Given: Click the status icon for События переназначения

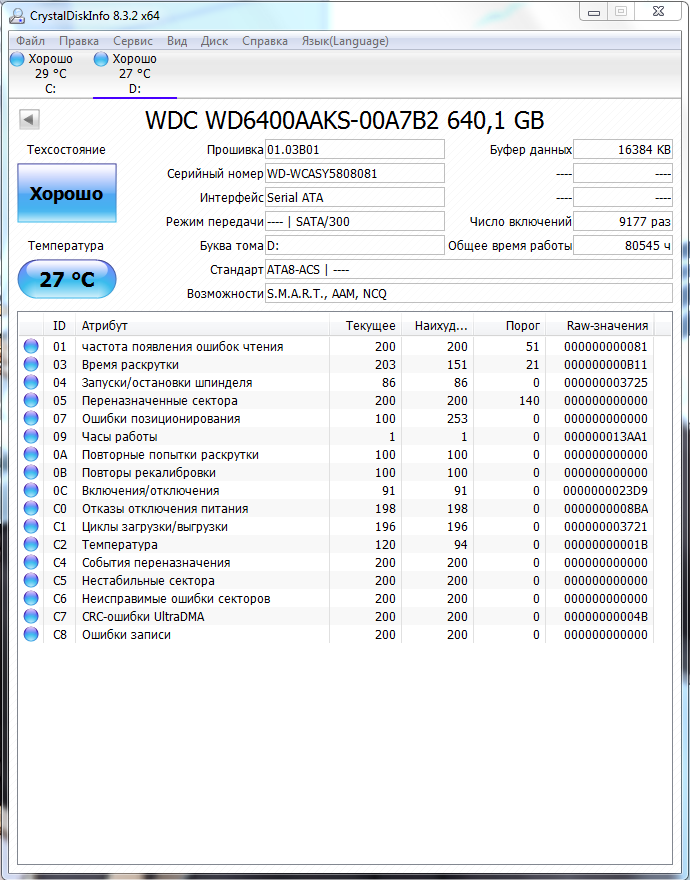Looking at the screenshot, I should [31, 562].
